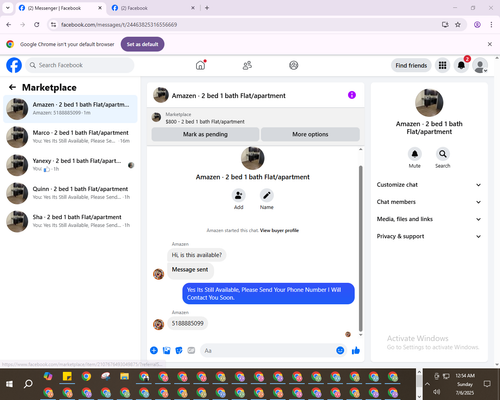Image resolution: width=500 pixels, height=400 pixels.
Task: Reload the page in Chrome
Action: [37, 25]
